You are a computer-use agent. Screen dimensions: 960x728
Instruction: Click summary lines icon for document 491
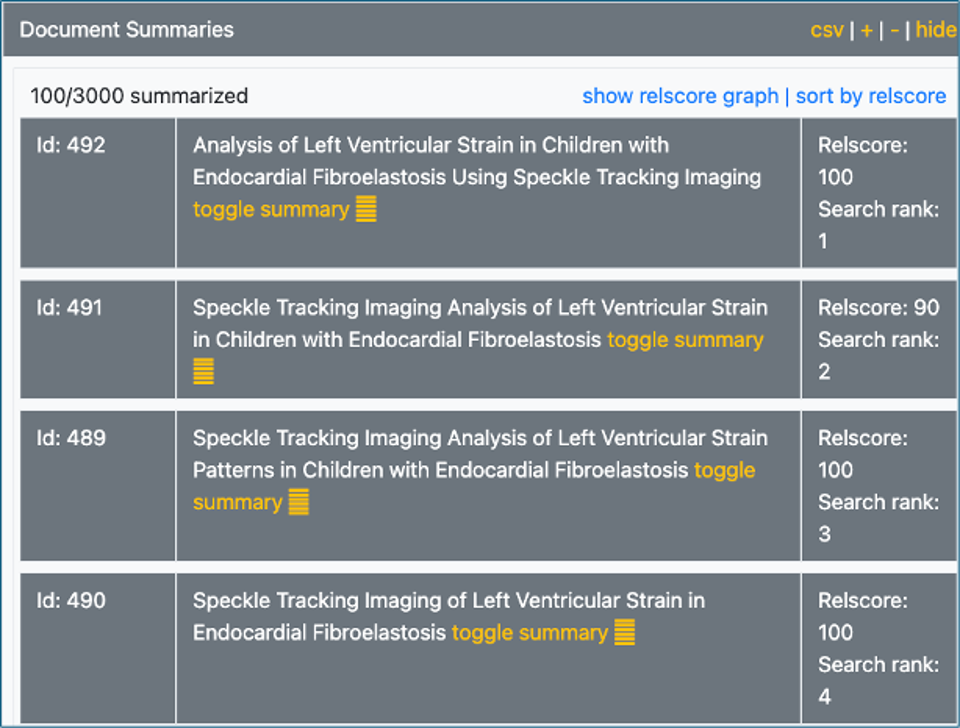tap(203, 372)
